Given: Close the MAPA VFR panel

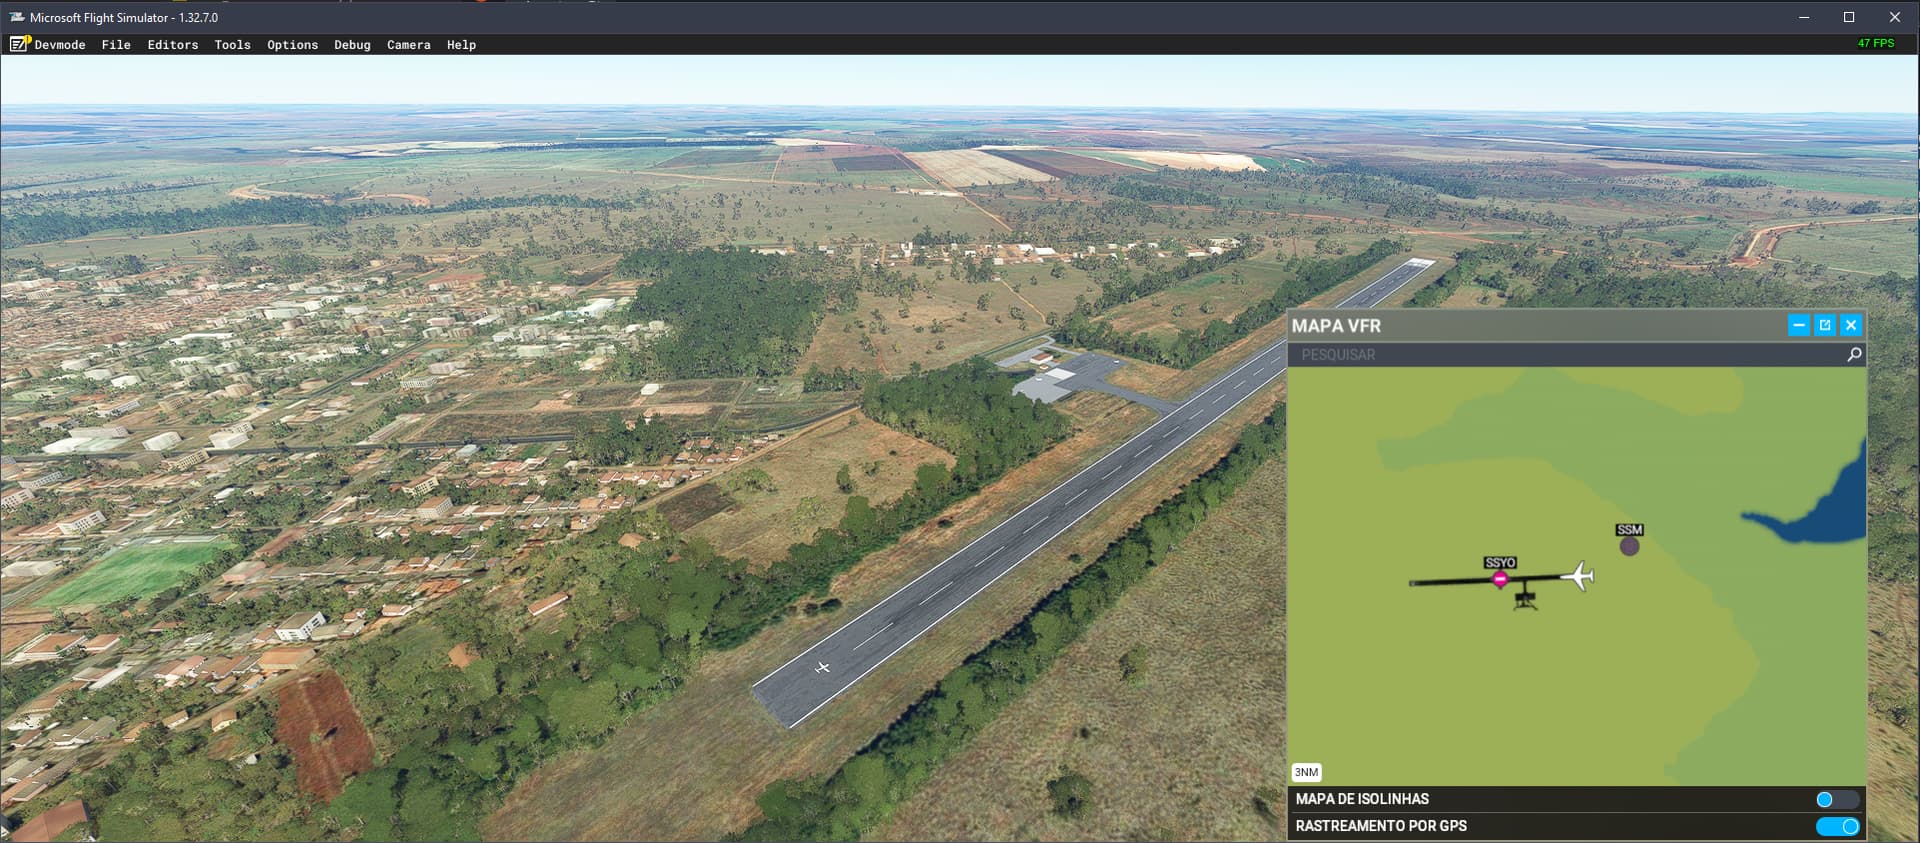Looking at the screenshot, I should tap(1851, 325).
